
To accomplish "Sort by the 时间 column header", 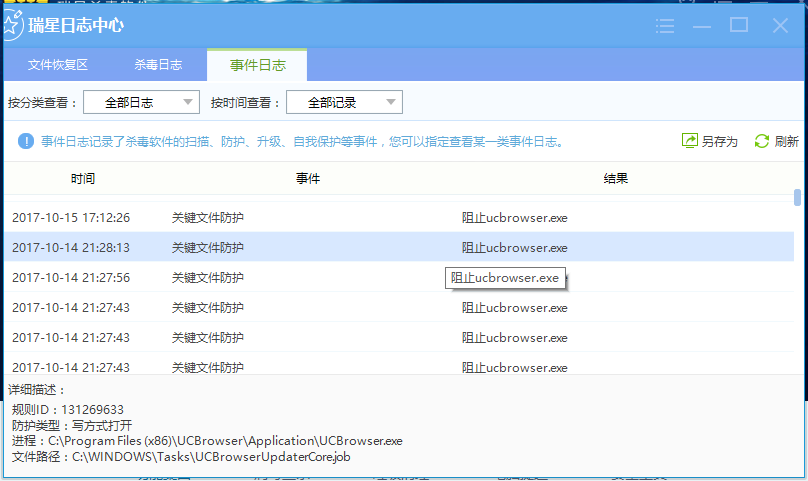I will (82, 179).
